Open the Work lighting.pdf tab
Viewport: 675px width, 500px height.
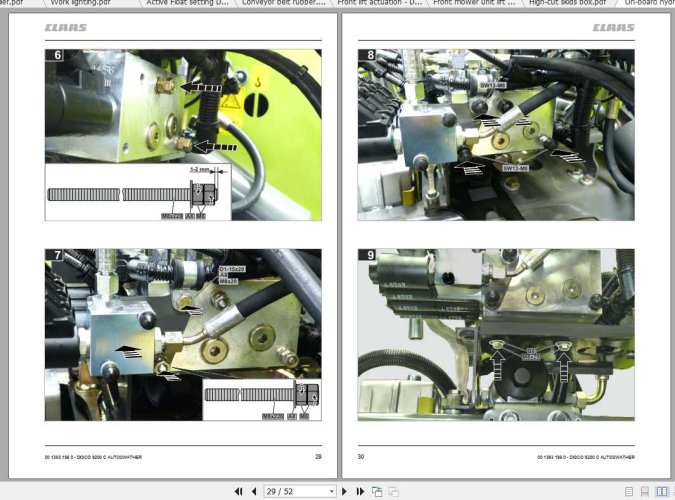pos(81,3)
